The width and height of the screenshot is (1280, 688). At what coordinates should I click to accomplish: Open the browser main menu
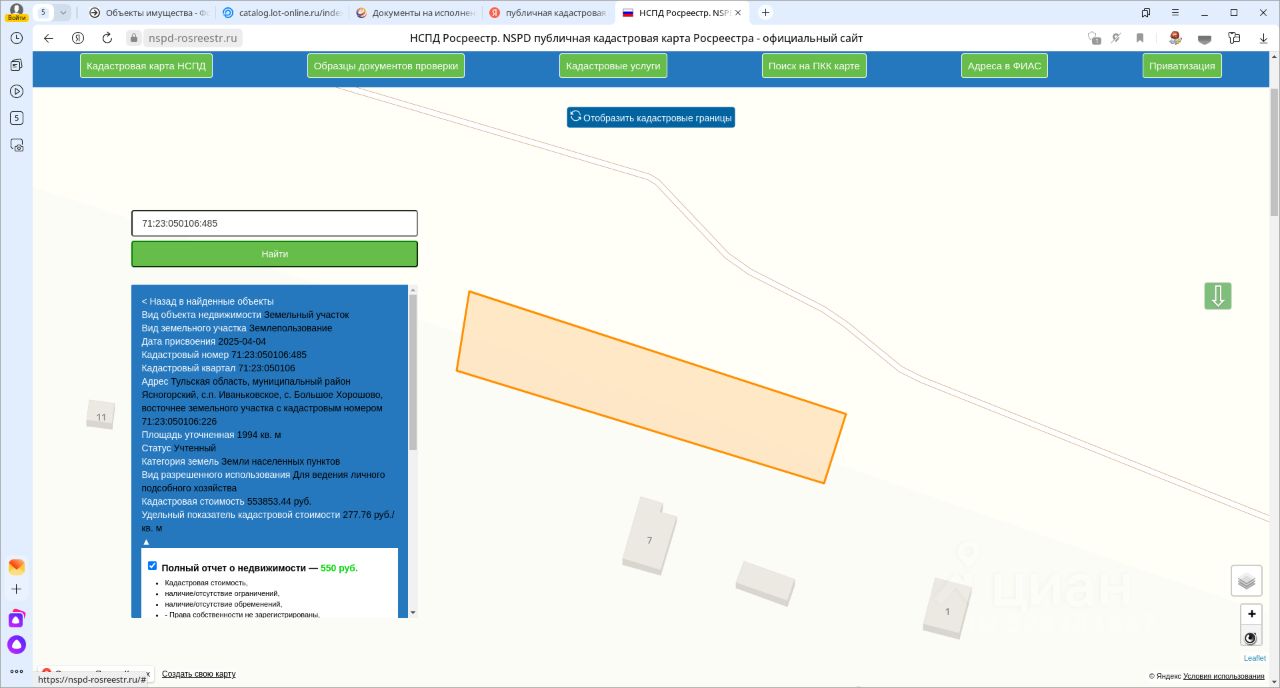click(1175, 12)
